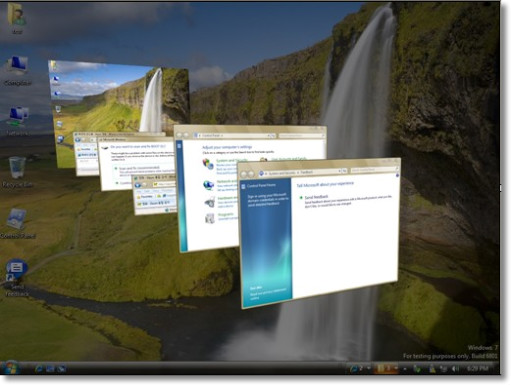The image size is (511, 385).
Task: Click the Programs category link
Action: (x=226, y=215)
